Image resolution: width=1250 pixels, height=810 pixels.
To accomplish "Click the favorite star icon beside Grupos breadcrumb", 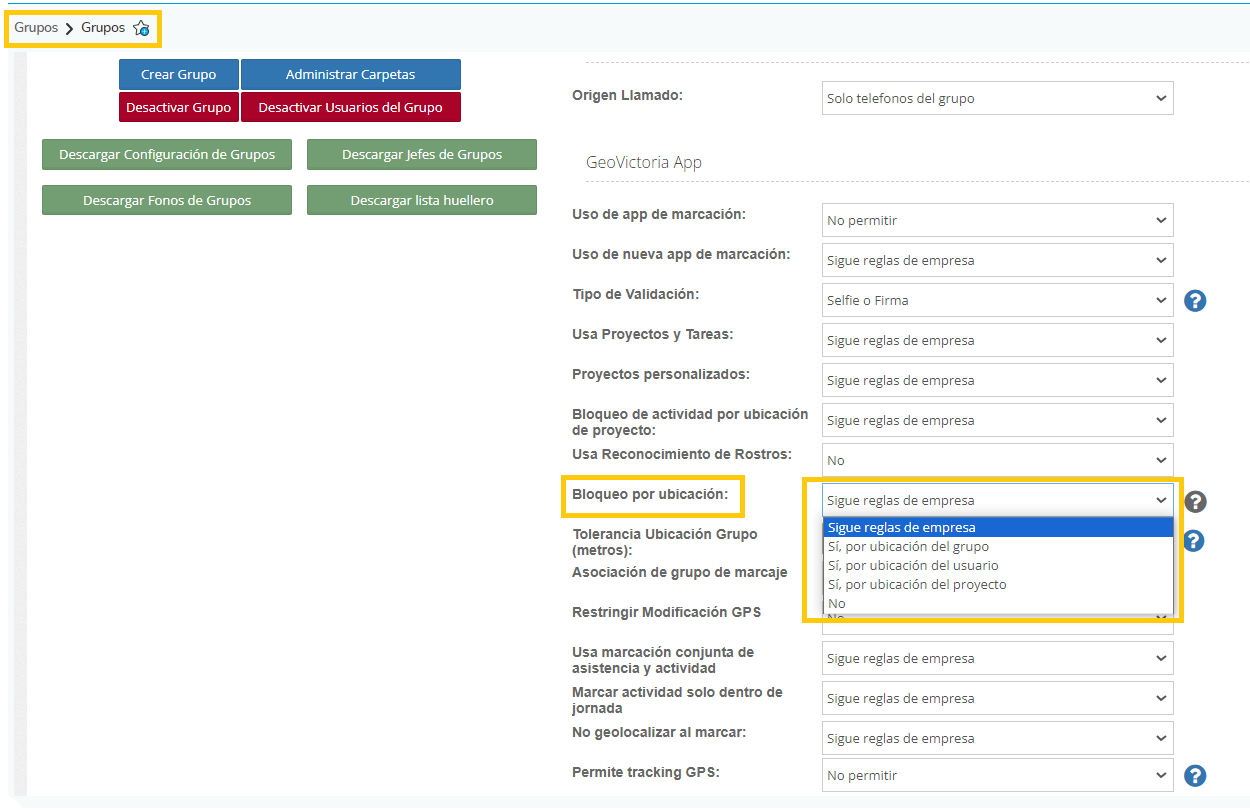I will tap(141, 29).
